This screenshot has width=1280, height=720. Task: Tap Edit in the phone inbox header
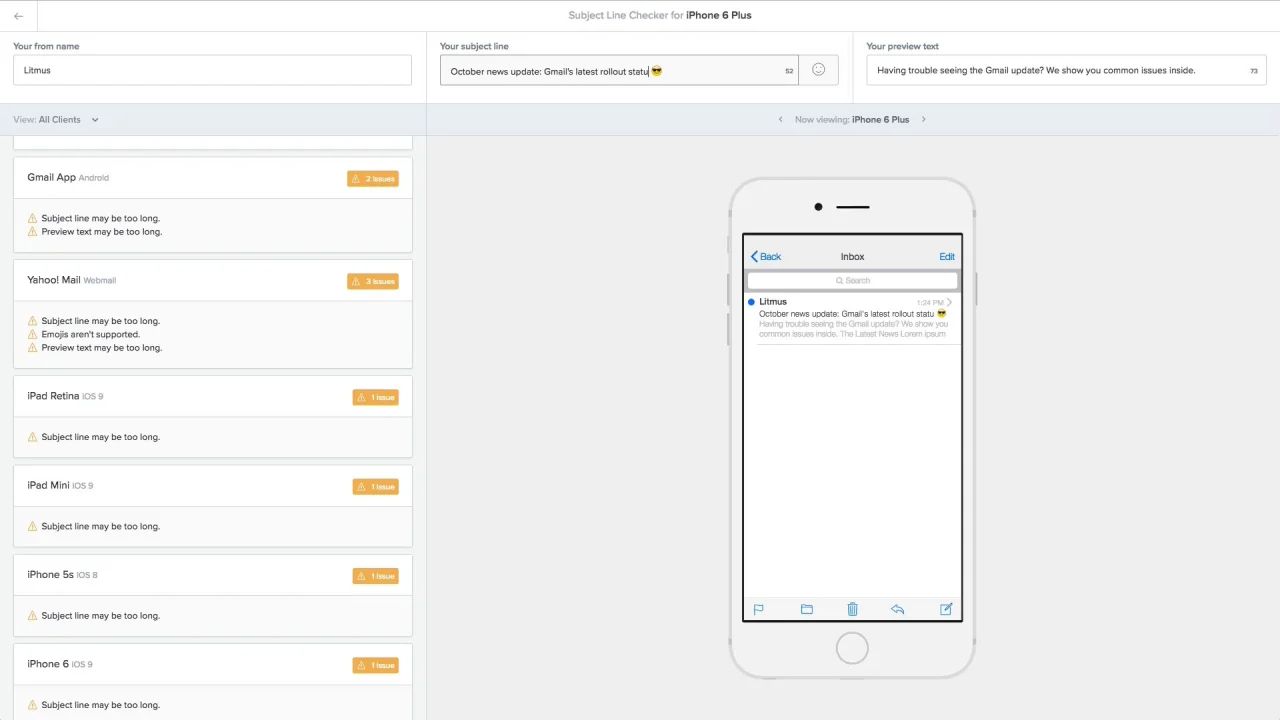947,257
